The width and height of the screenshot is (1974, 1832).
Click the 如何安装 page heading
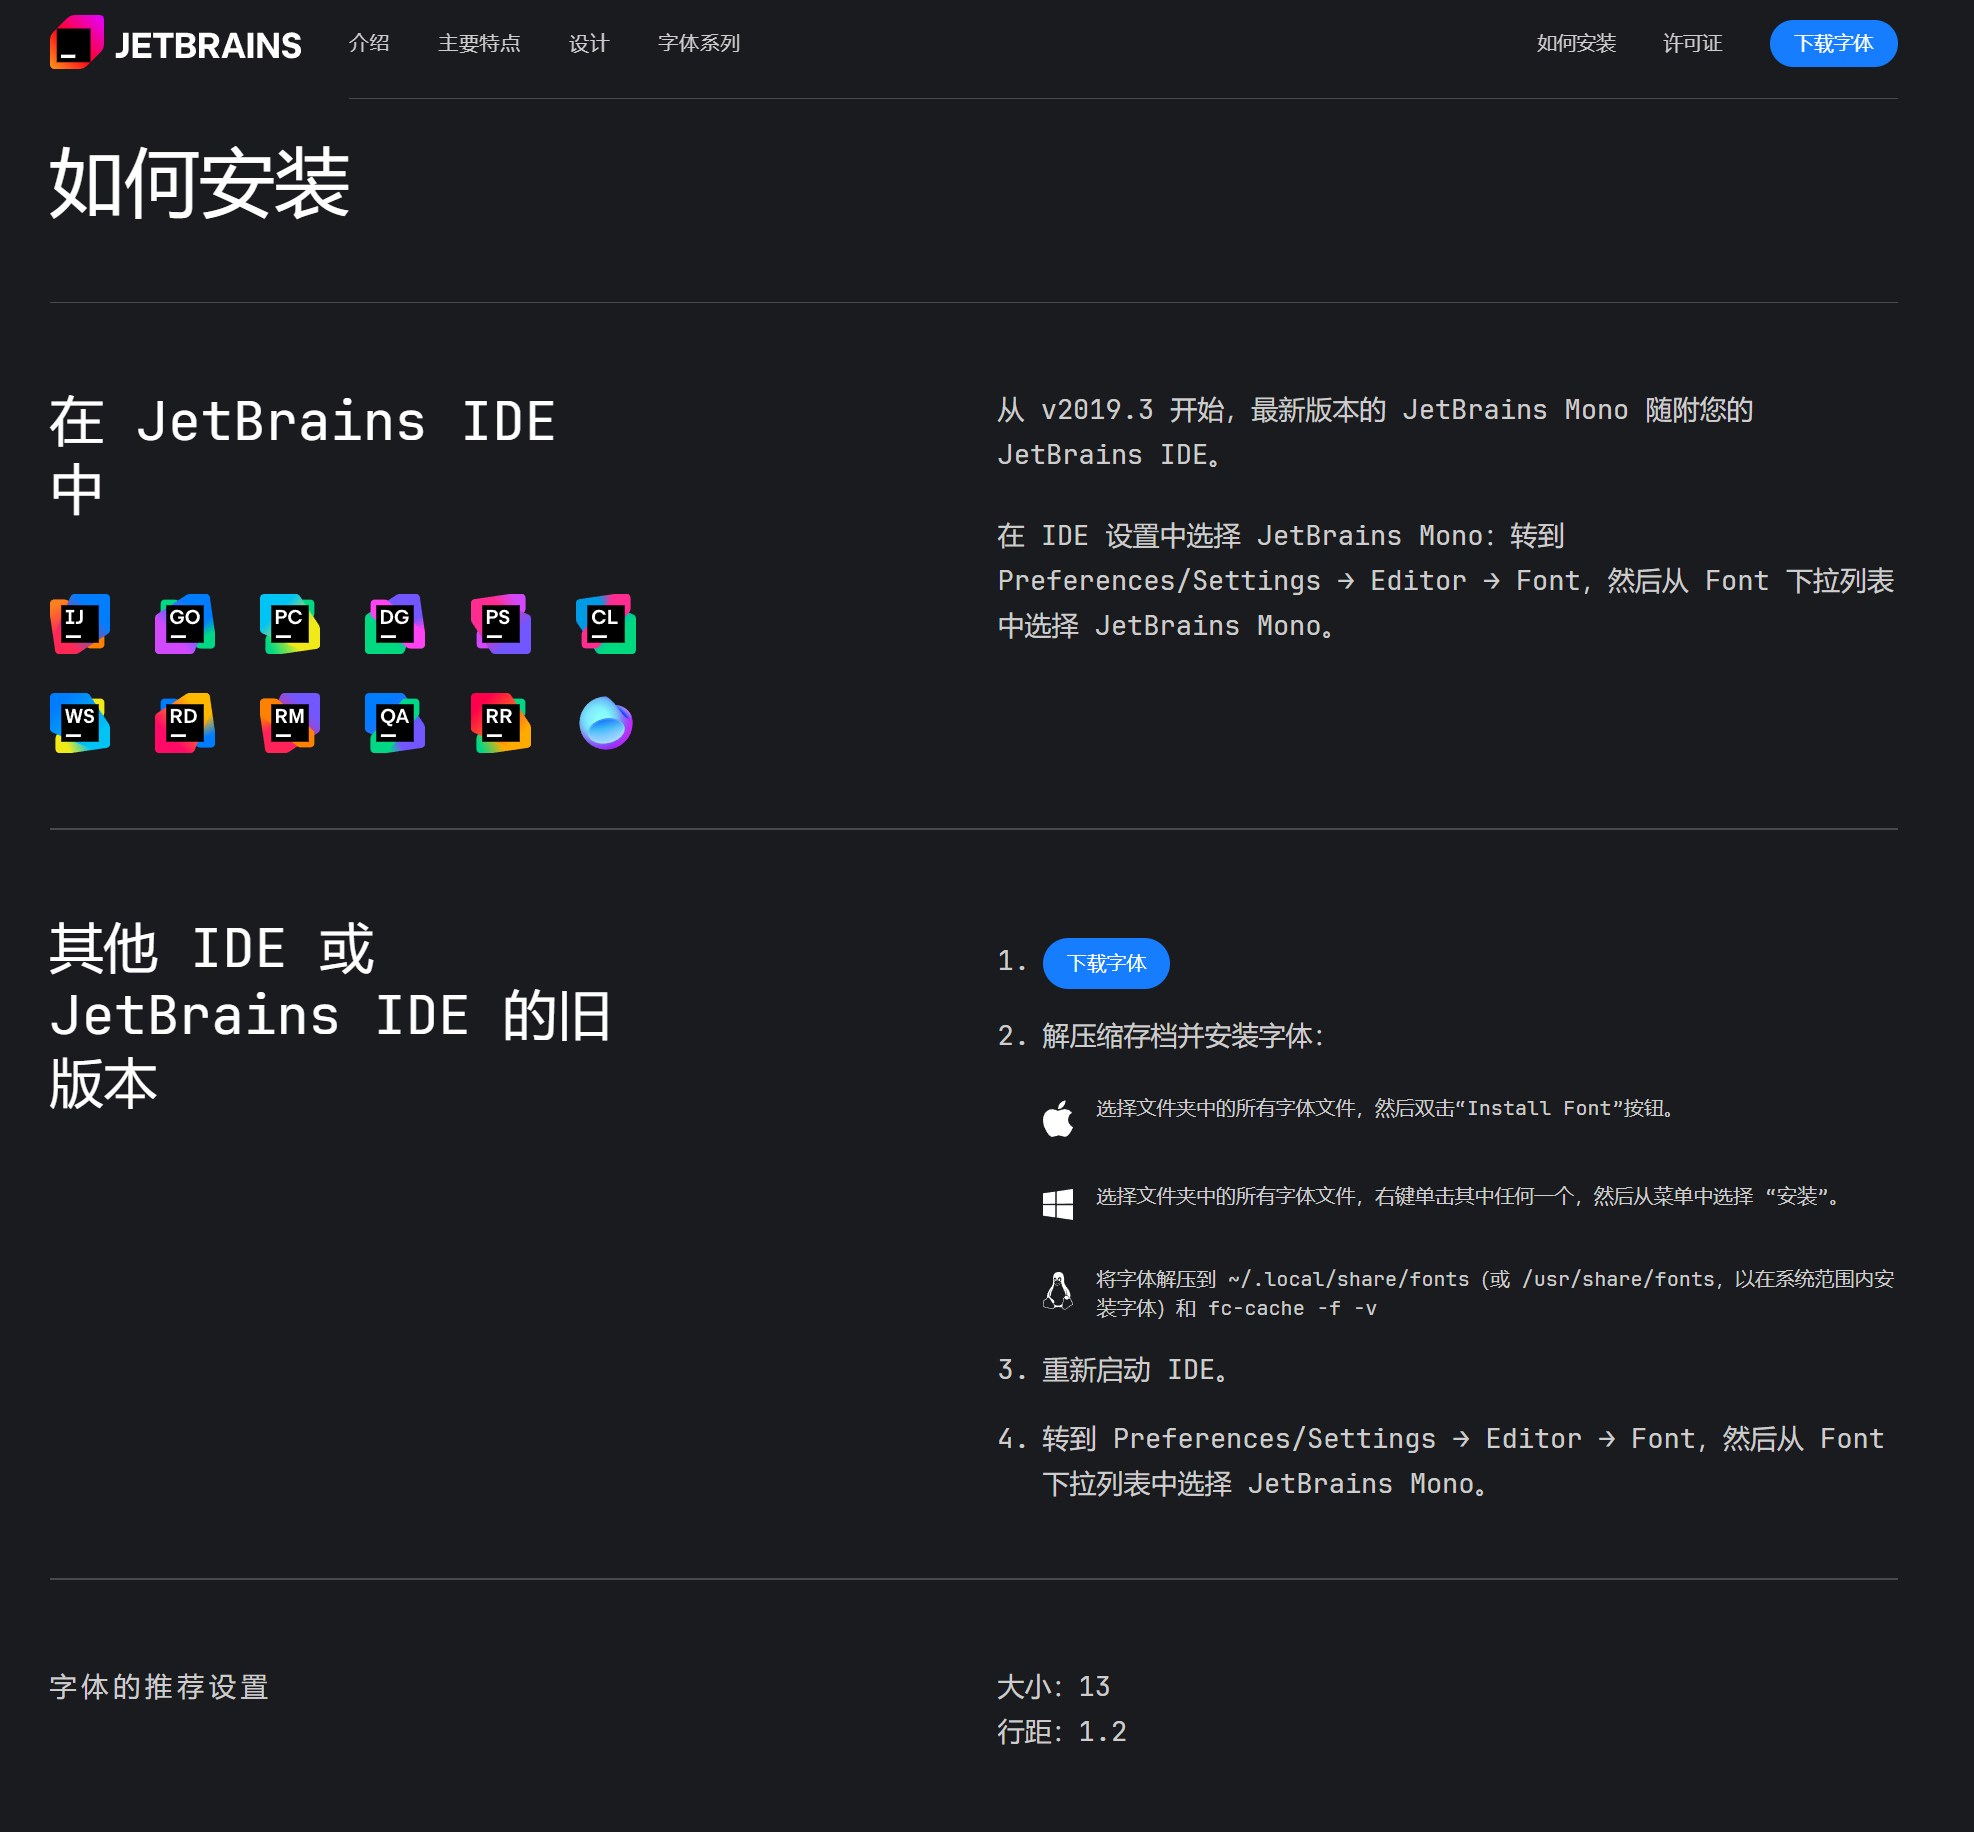[200, 183]
